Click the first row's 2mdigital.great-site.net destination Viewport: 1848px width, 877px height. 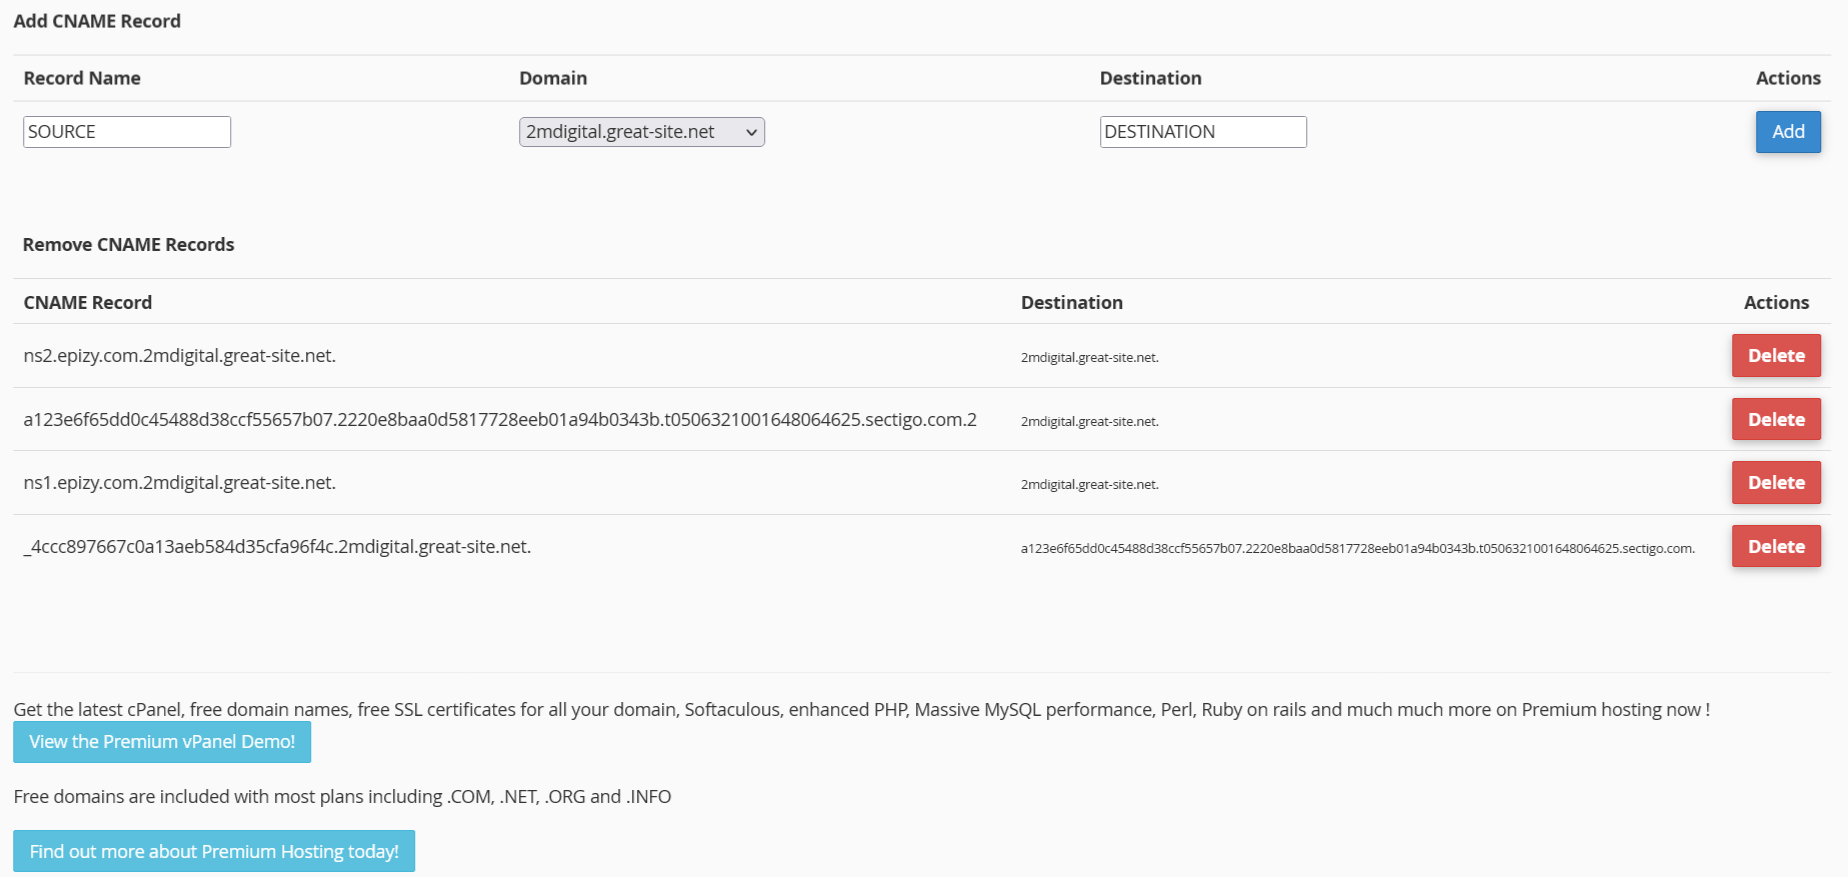[x=1090, y=357]
